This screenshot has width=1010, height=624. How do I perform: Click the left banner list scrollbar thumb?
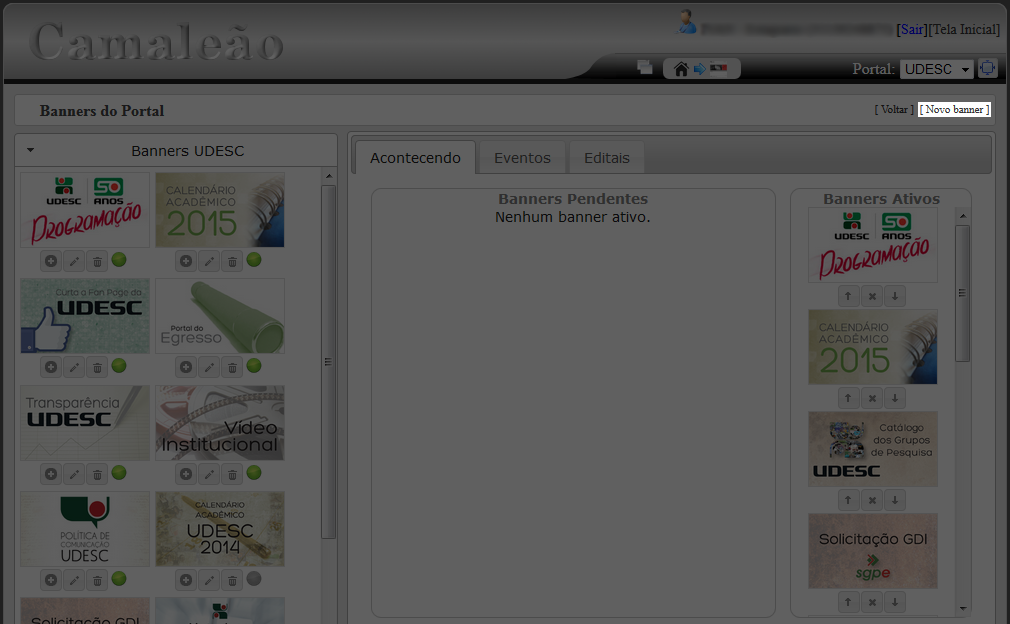pyautogui.click(x=329, y=362)
